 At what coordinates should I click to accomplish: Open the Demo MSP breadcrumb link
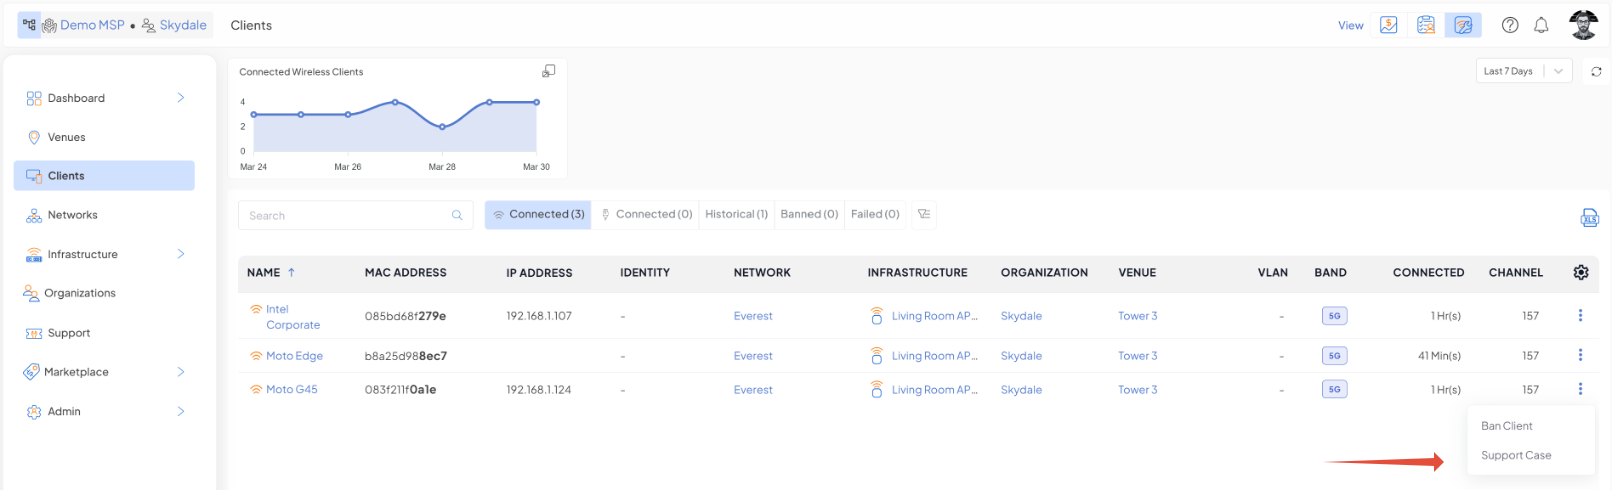tap(92, 25)
